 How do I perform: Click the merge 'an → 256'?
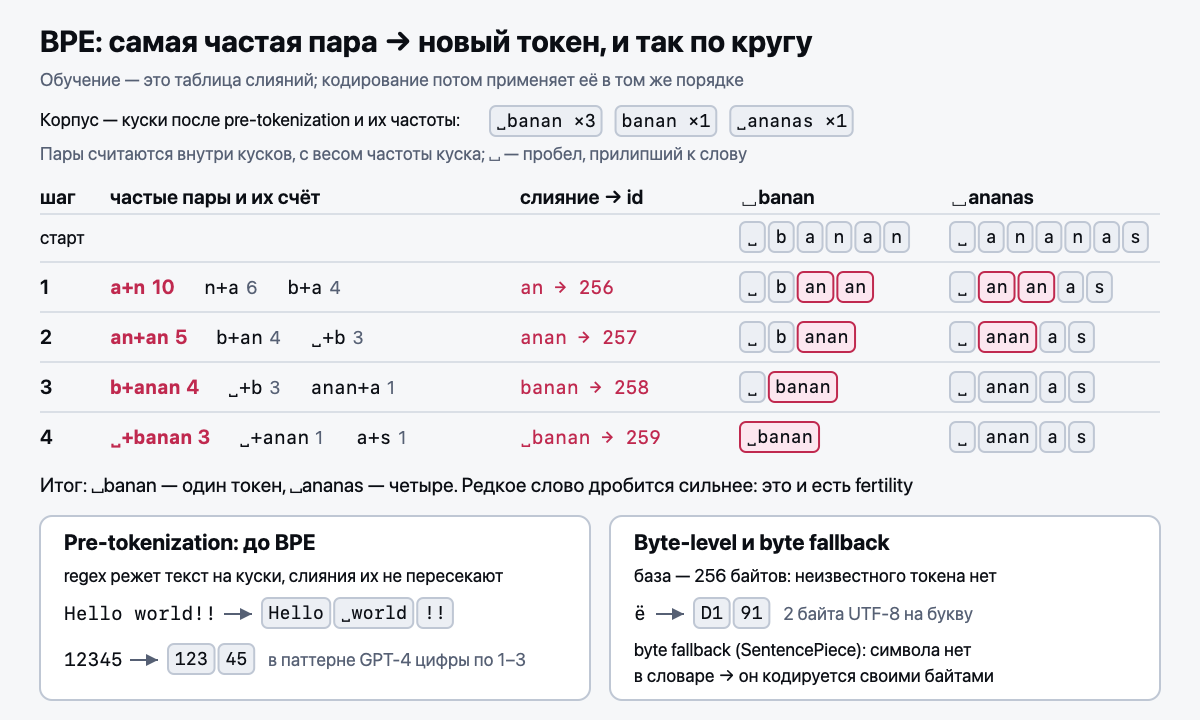pyautogui.click(x=567, y=288)
